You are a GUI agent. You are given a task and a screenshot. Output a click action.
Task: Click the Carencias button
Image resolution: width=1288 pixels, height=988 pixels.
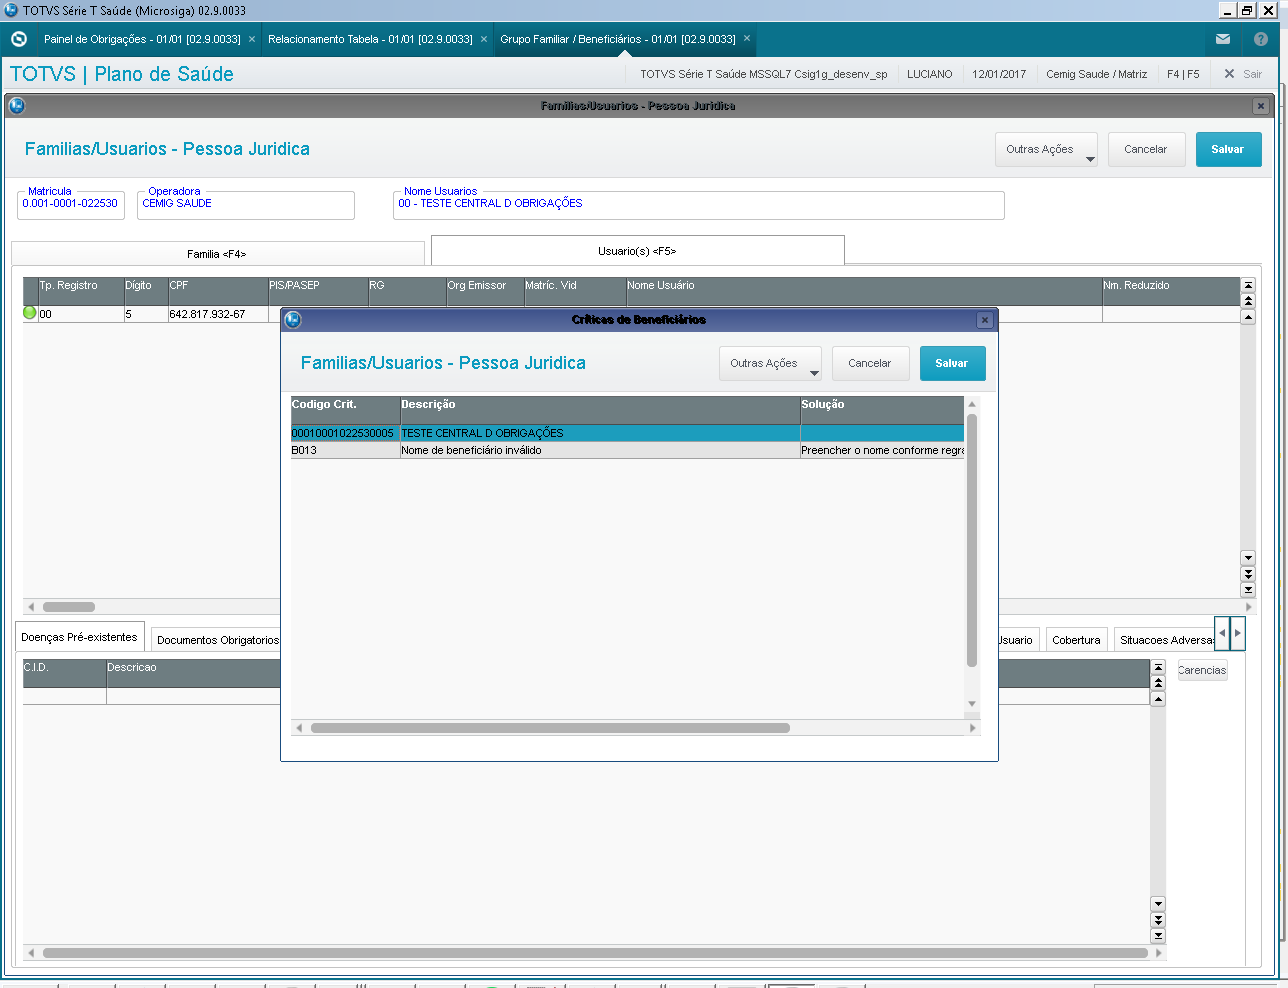[x=1202, y=670]
